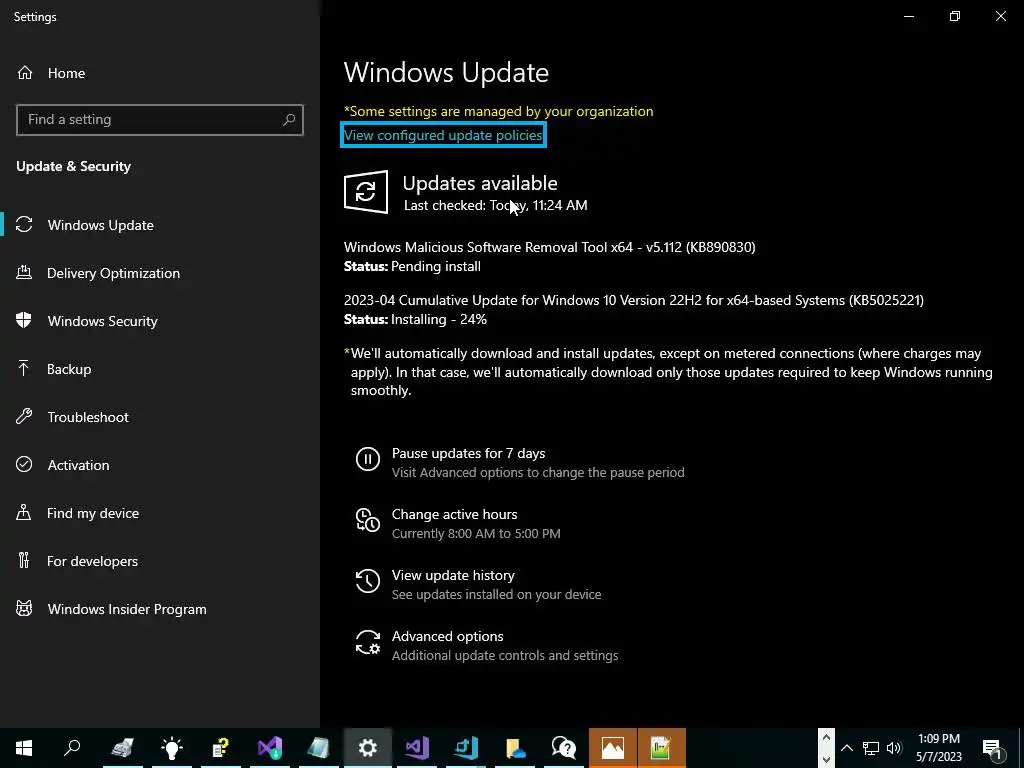Click the Find a setting search box
The width and height of the screenshot is (1024, 768).
click(159, 120)
